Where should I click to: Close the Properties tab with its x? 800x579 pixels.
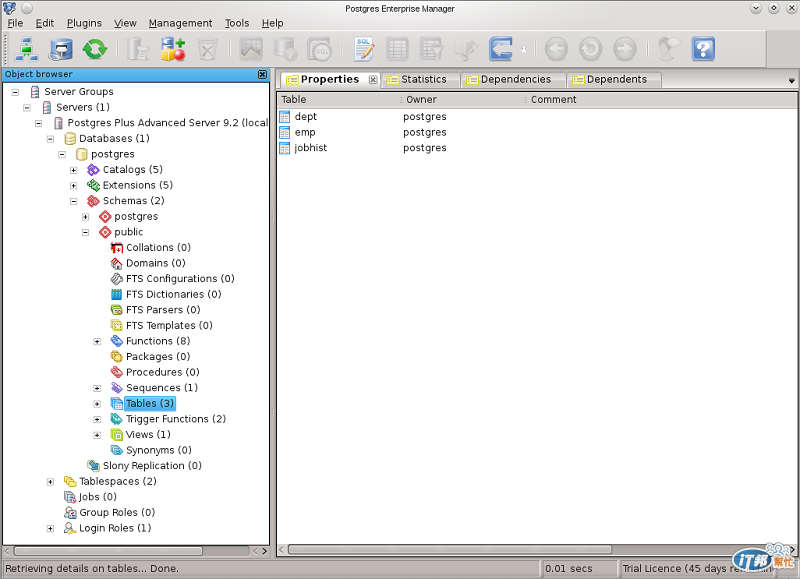(x=373, y=80)
